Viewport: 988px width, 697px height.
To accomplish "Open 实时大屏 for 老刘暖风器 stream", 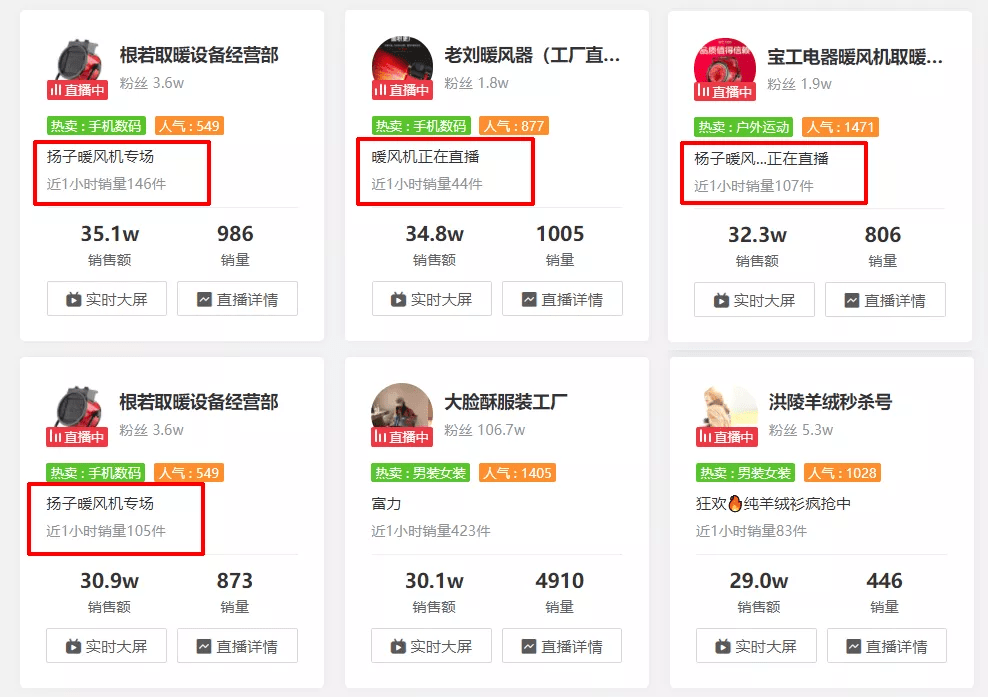I will point(432,299).
